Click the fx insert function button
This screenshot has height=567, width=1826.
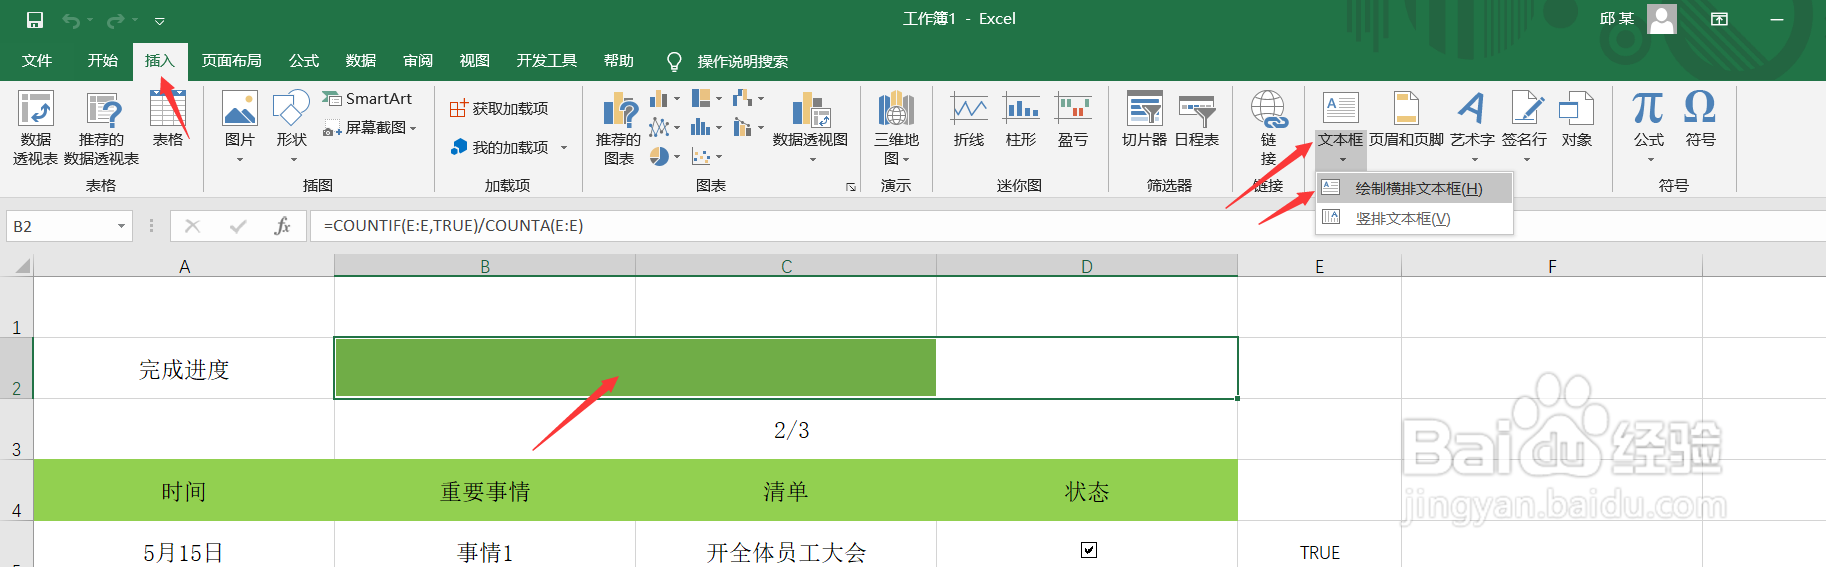click(x=282, y=226)
